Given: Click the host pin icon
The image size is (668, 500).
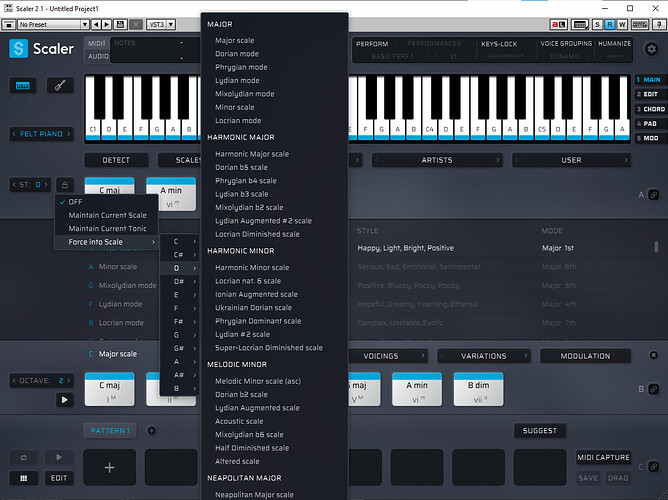Looking at the screenshot, I should (x=659, y=24).
